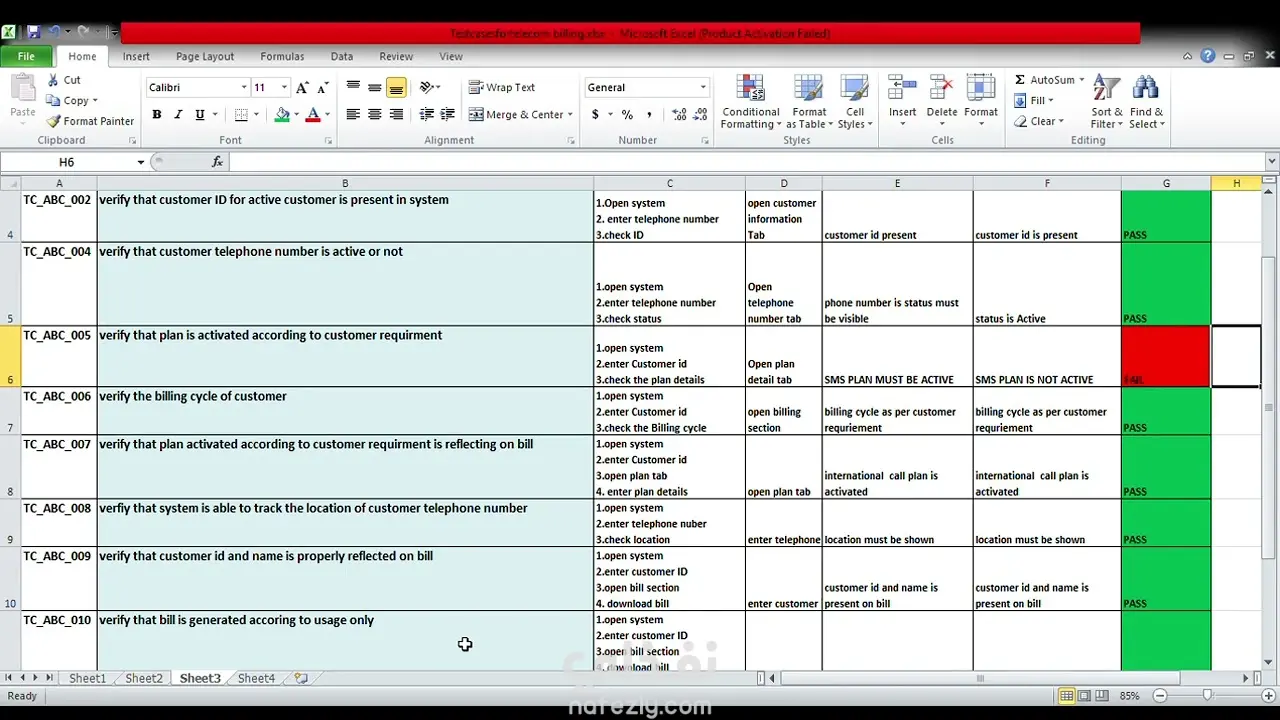1280x720 pixels.
Task: Click the Help question mark icon
Action: point(1208,56)
